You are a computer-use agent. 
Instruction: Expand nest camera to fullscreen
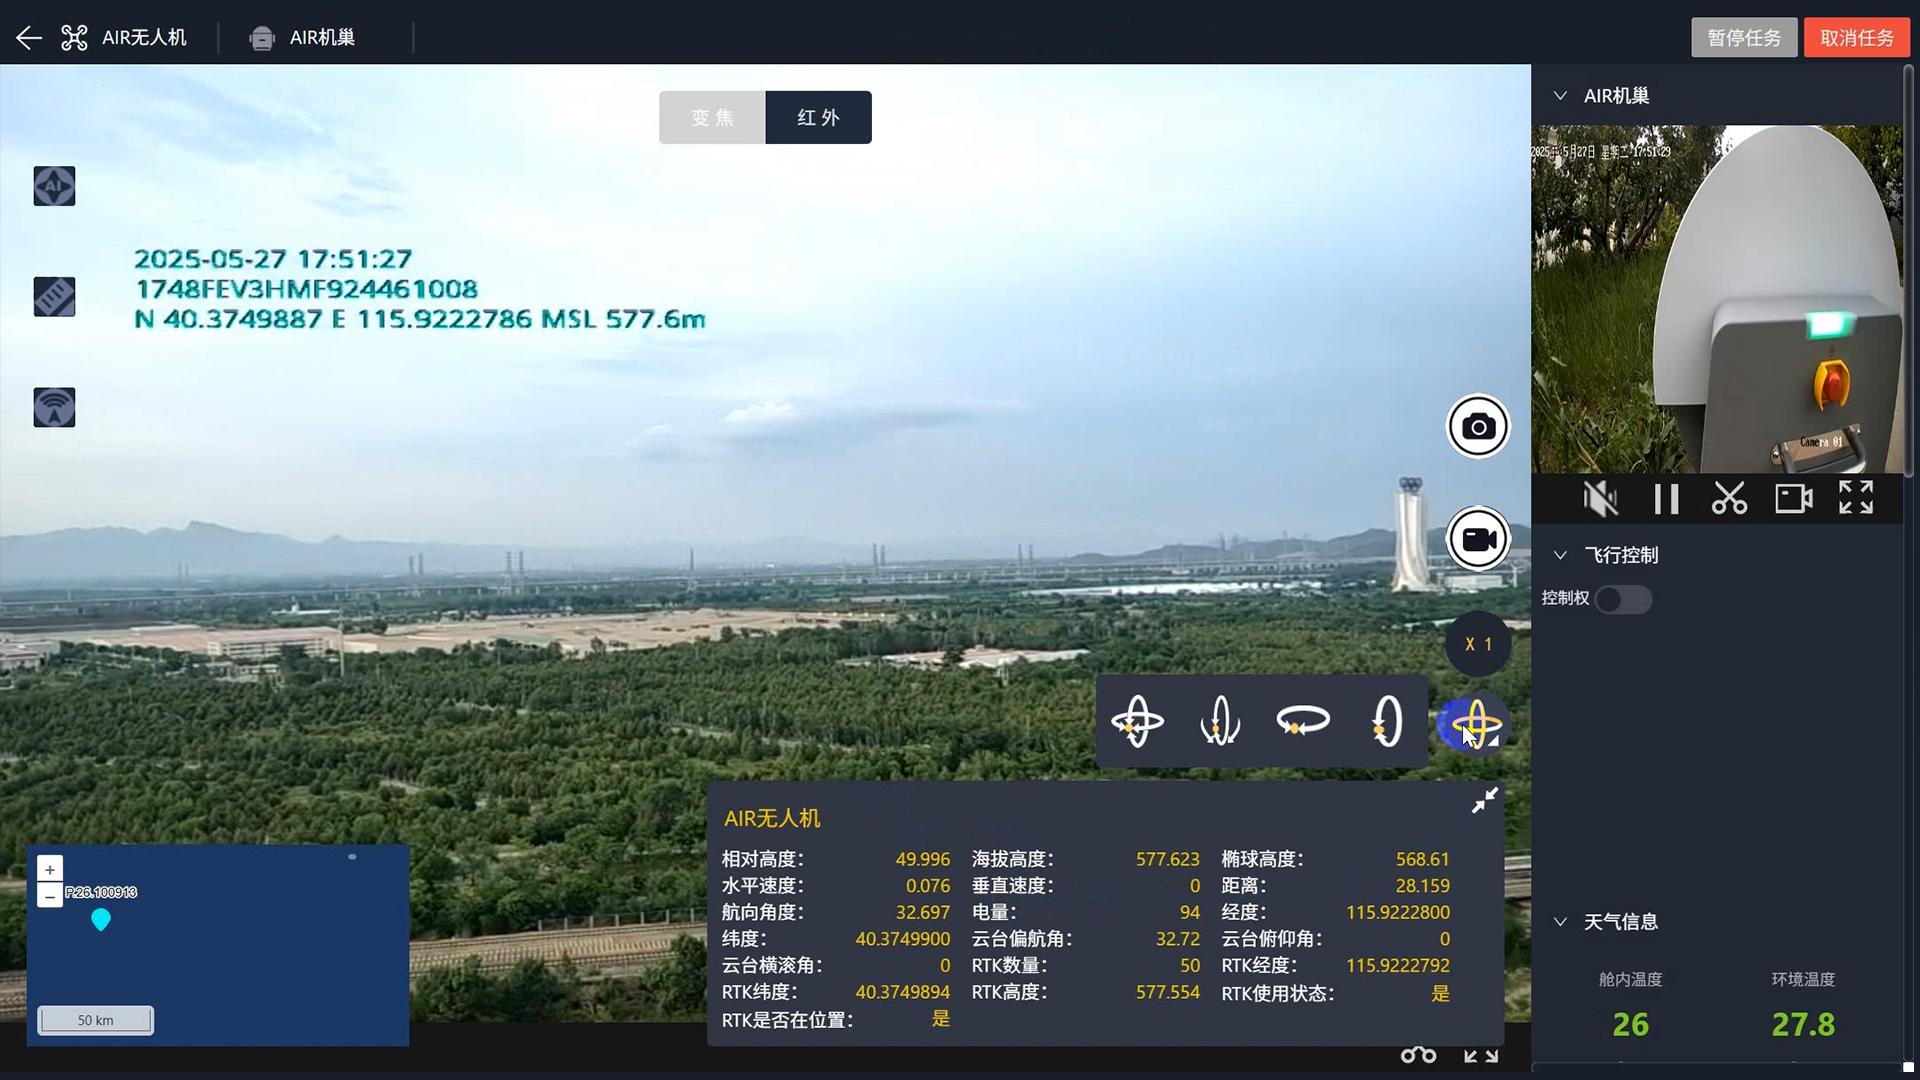[x=1856, y=497]
